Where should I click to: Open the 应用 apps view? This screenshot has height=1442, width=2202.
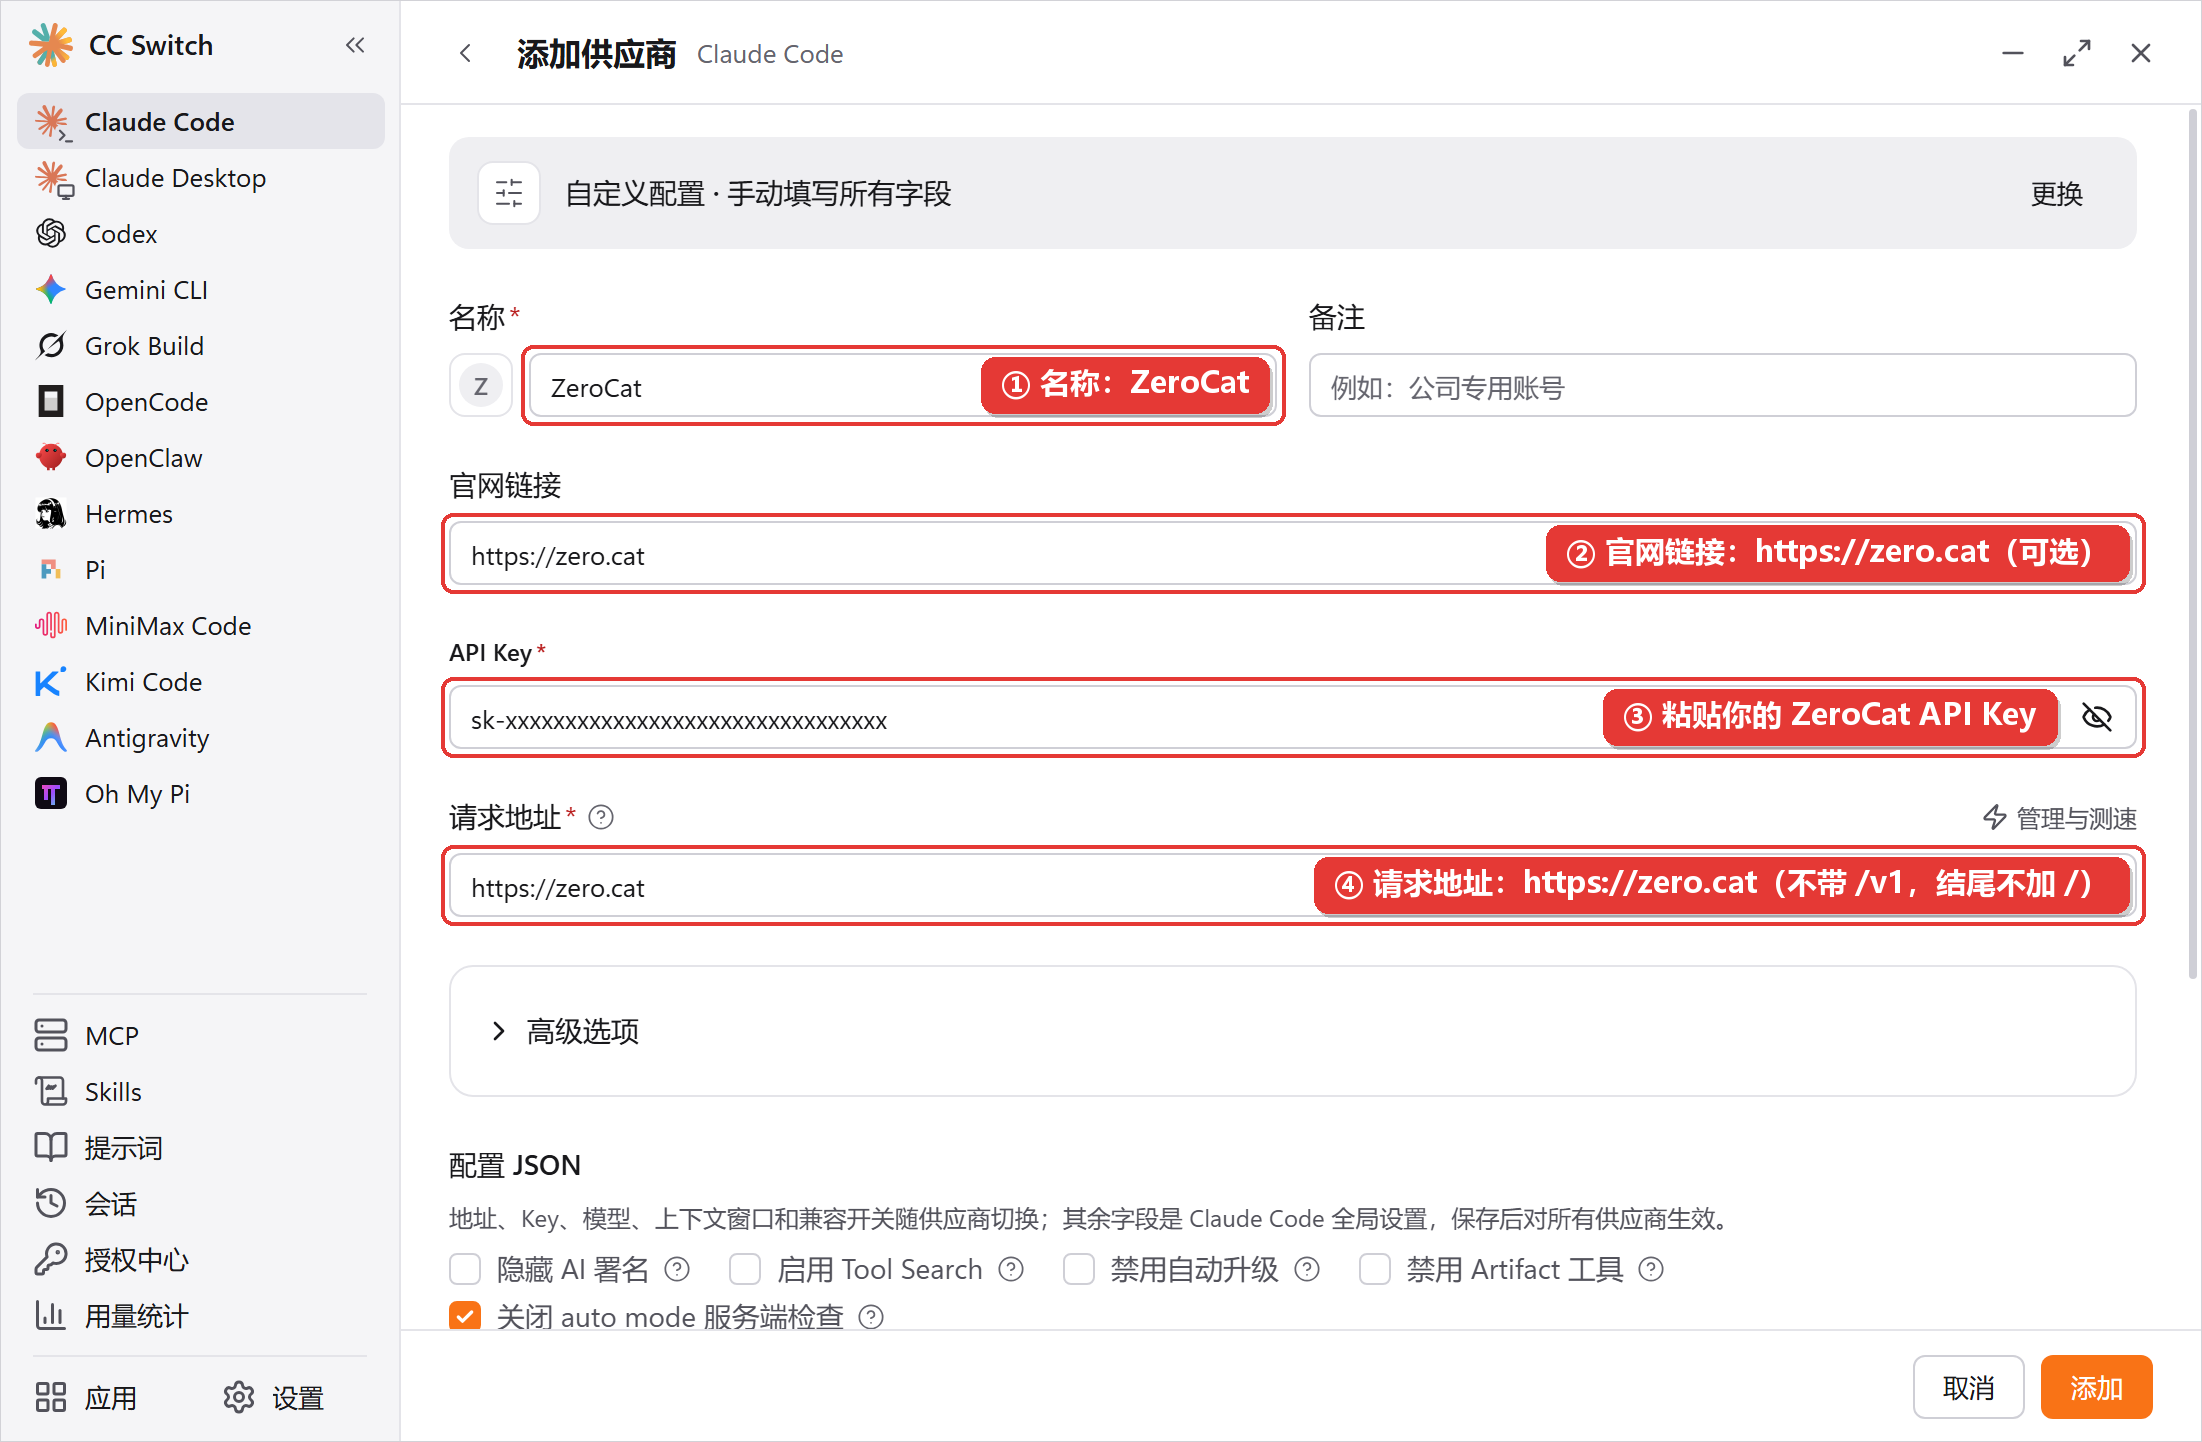pos(86,1398)
